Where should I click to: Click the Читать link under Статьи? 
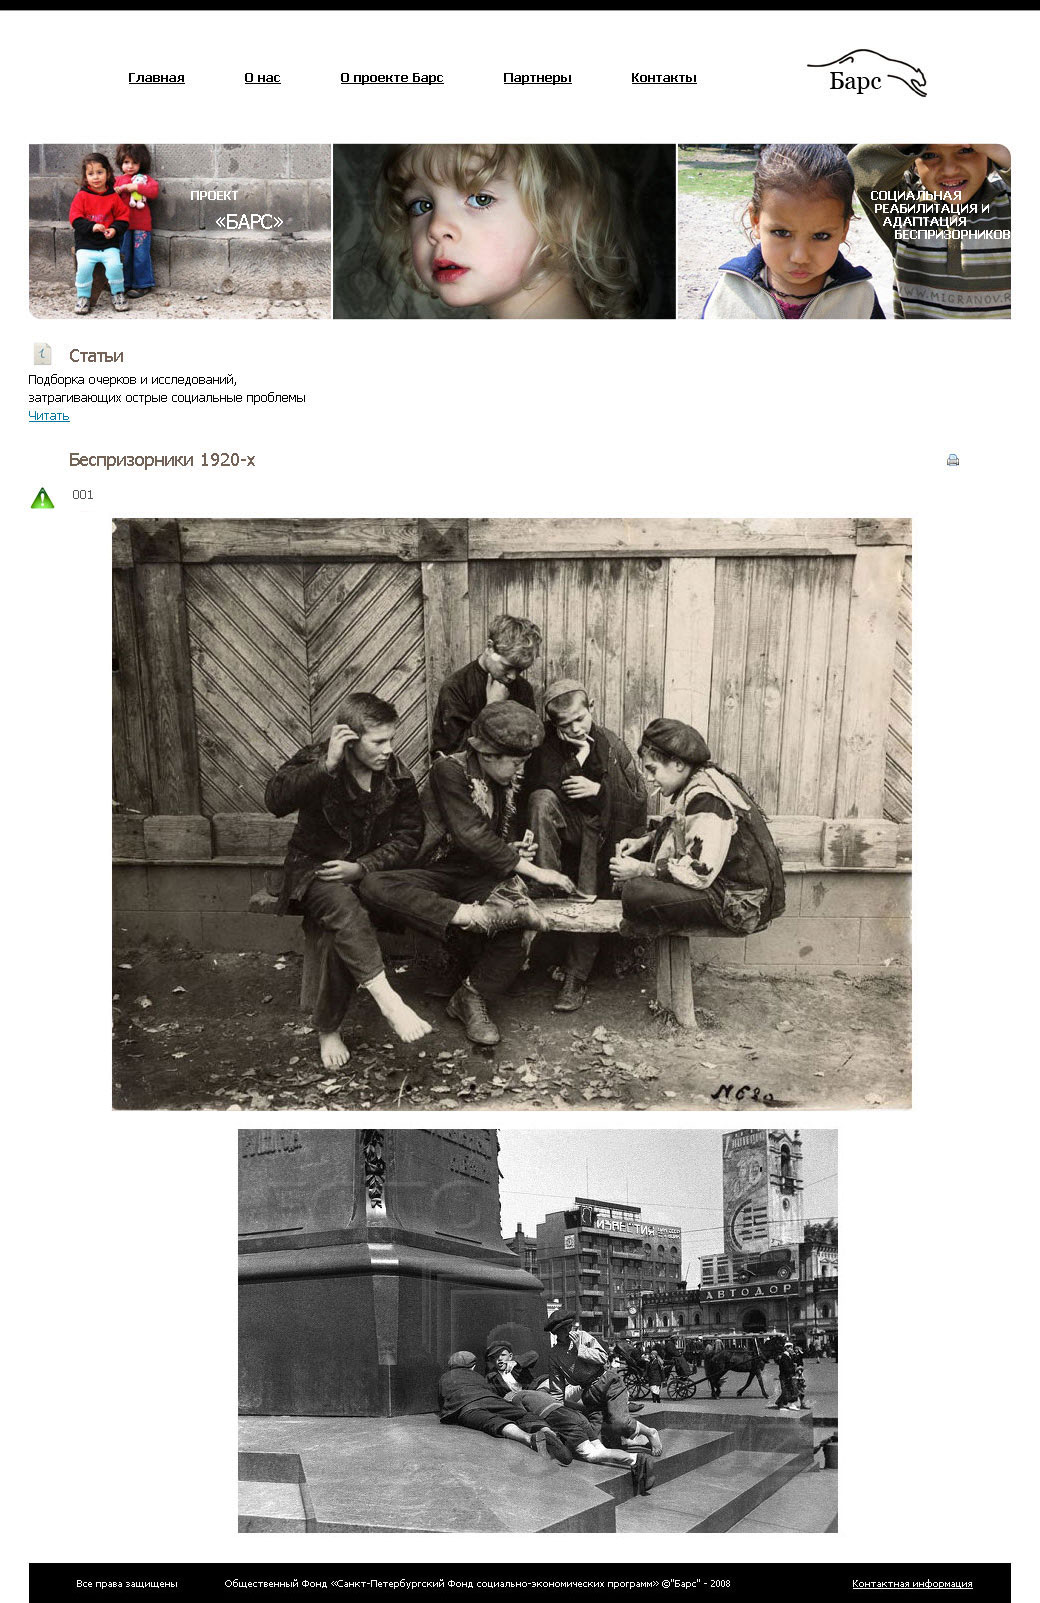[x=49, y=416]
